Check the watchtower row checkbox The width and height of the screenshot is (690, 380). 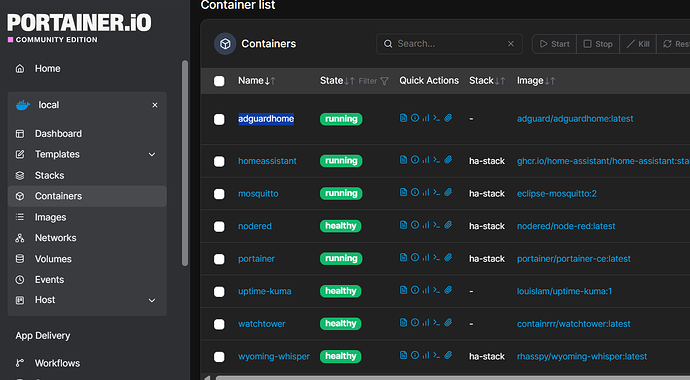click(219, 324)
